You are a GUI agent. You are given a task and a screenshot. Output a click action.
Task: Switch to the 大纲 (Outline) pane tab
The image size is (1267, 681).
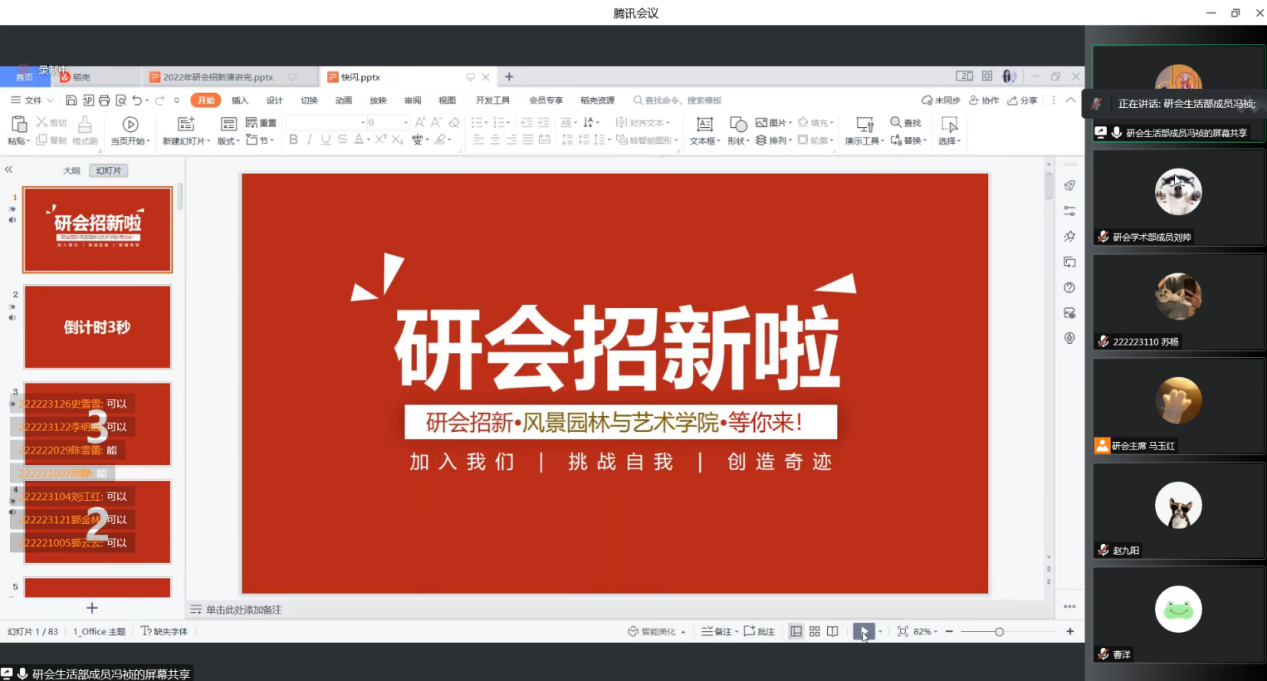[x=71, y=171]
